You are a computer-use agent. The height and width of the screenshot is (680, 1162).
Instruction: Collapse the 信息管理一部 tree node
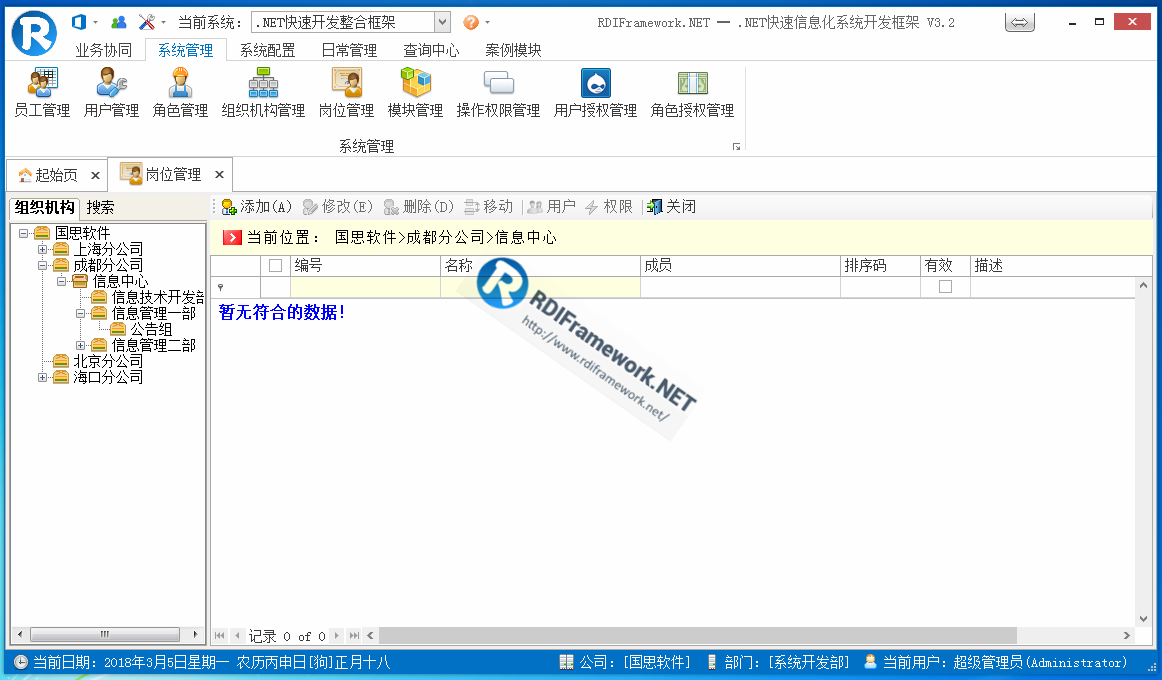pyautogui.click(x=80, y=313)
